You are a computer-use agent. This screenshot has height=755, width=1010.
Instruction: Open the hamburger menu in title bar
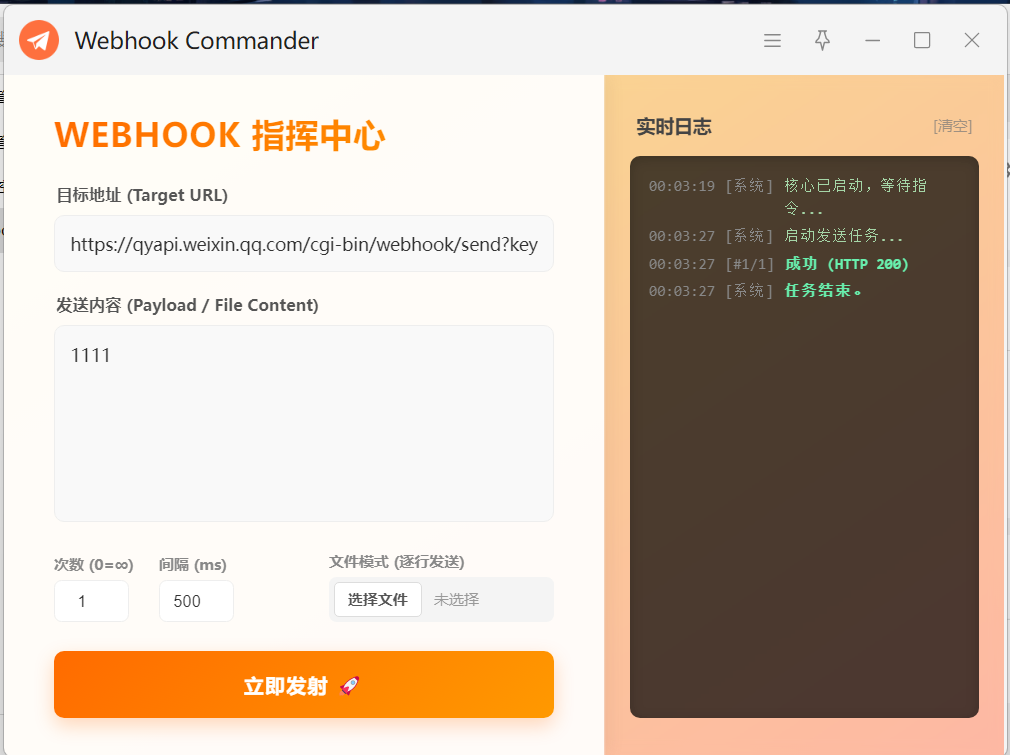[772, 41]
